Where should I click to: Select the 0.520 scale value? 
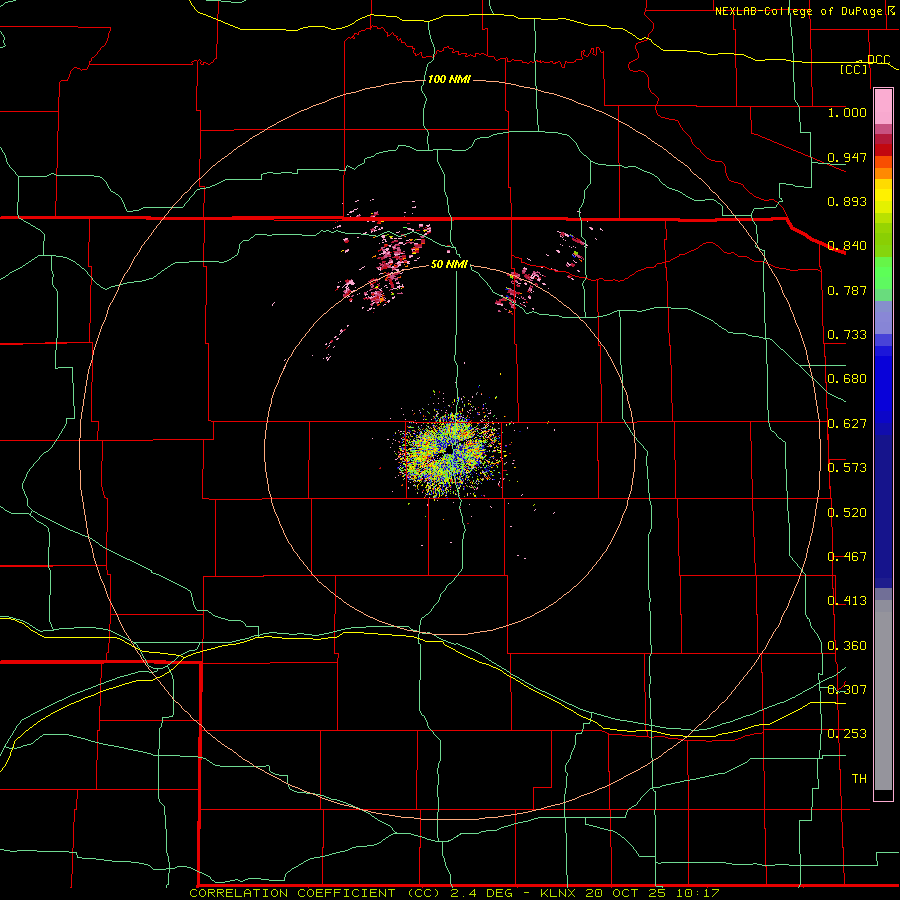[x=847, y=513]
